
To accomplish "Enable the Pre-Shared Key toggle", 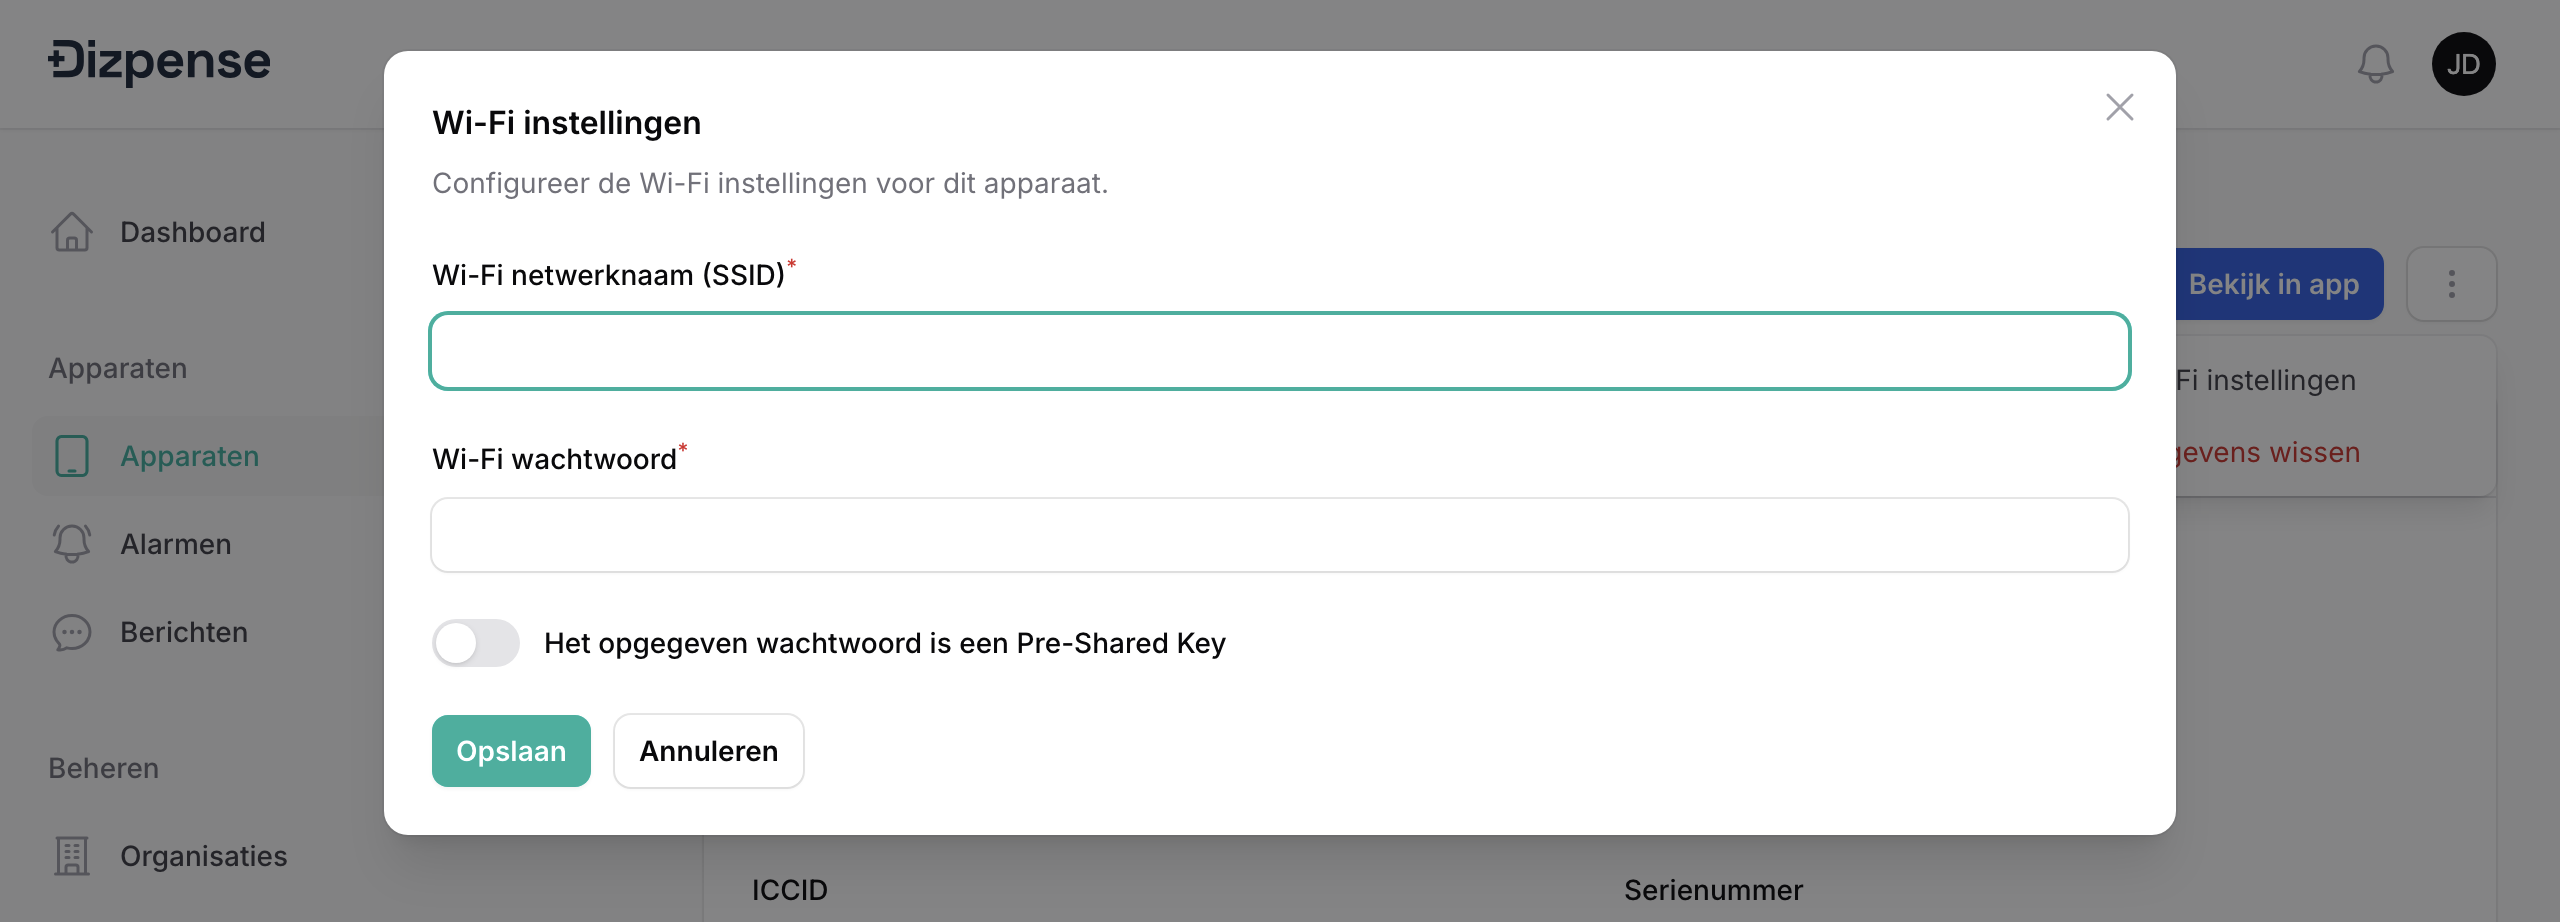I will (x=476, y=643).
